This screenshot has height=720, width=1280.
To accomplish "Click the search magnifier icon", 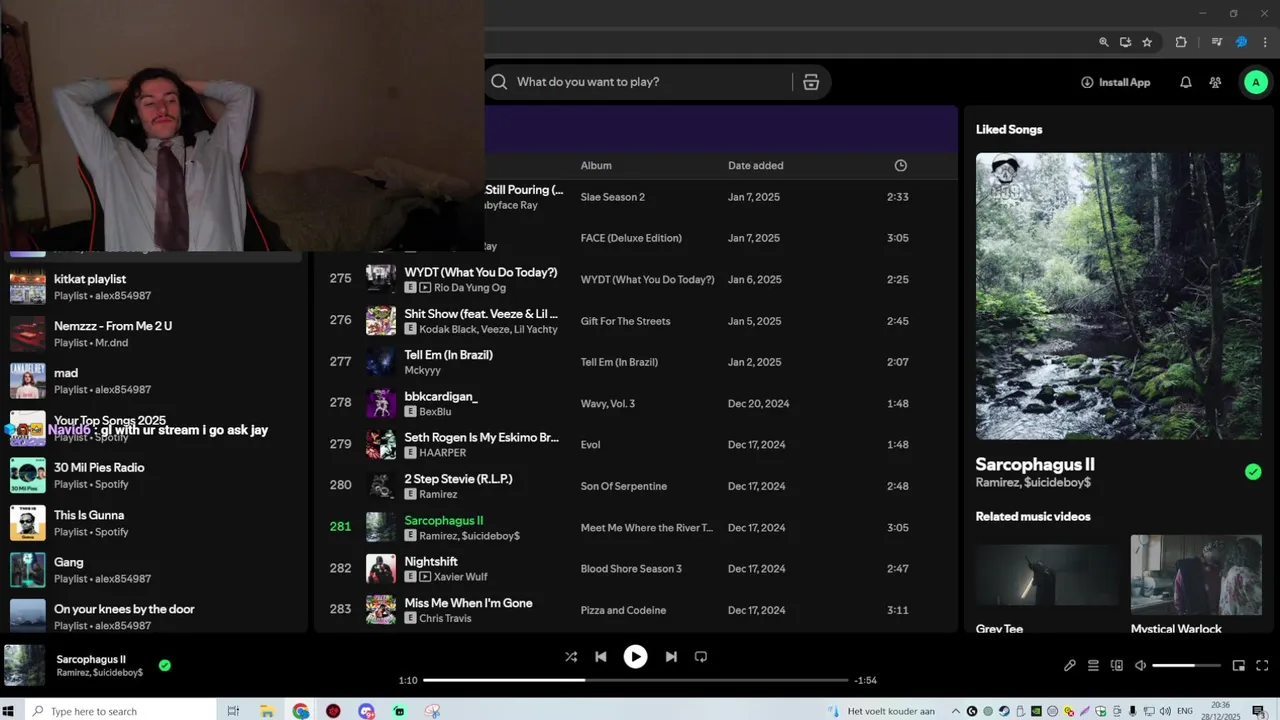I will 499,82.
